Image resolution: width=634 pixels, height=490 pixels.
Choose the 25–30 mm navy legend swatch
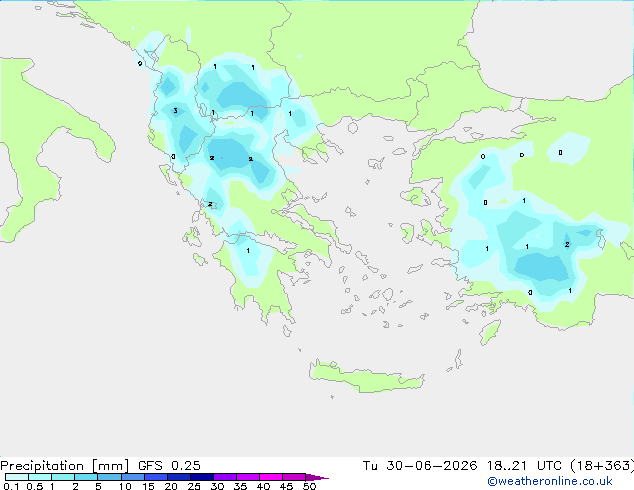pyautogui.click(x=202, y=477)
